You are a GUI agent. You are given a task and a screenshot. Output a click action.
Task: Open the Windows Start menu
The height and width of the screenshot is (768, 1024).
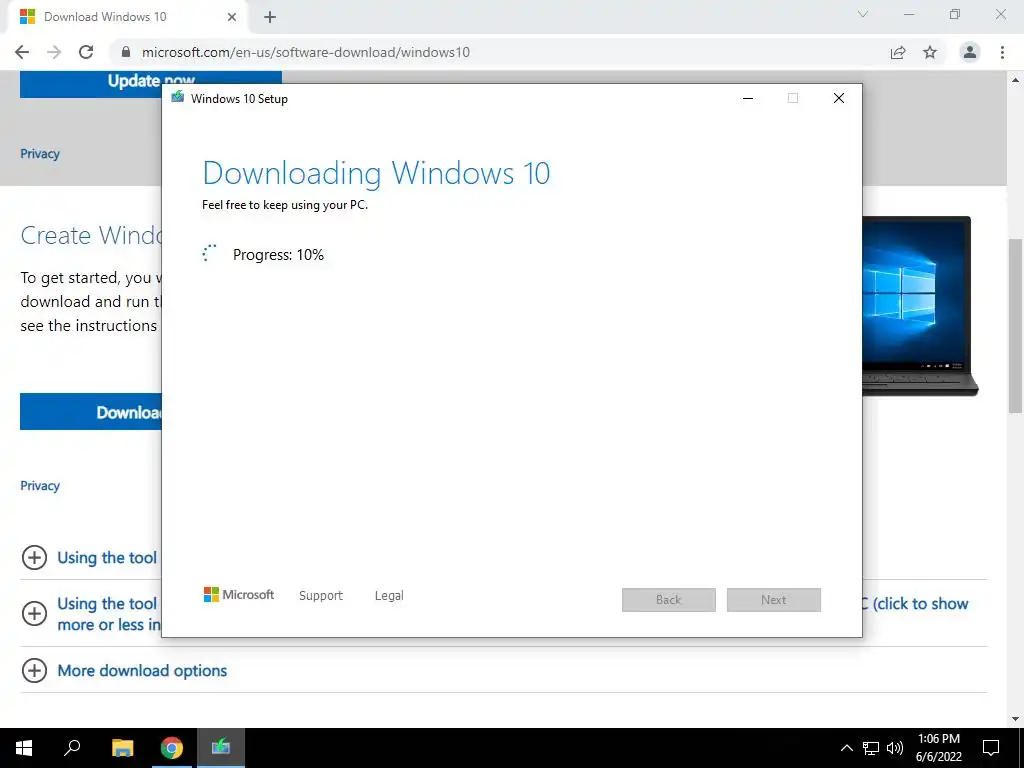click(24, 748)
